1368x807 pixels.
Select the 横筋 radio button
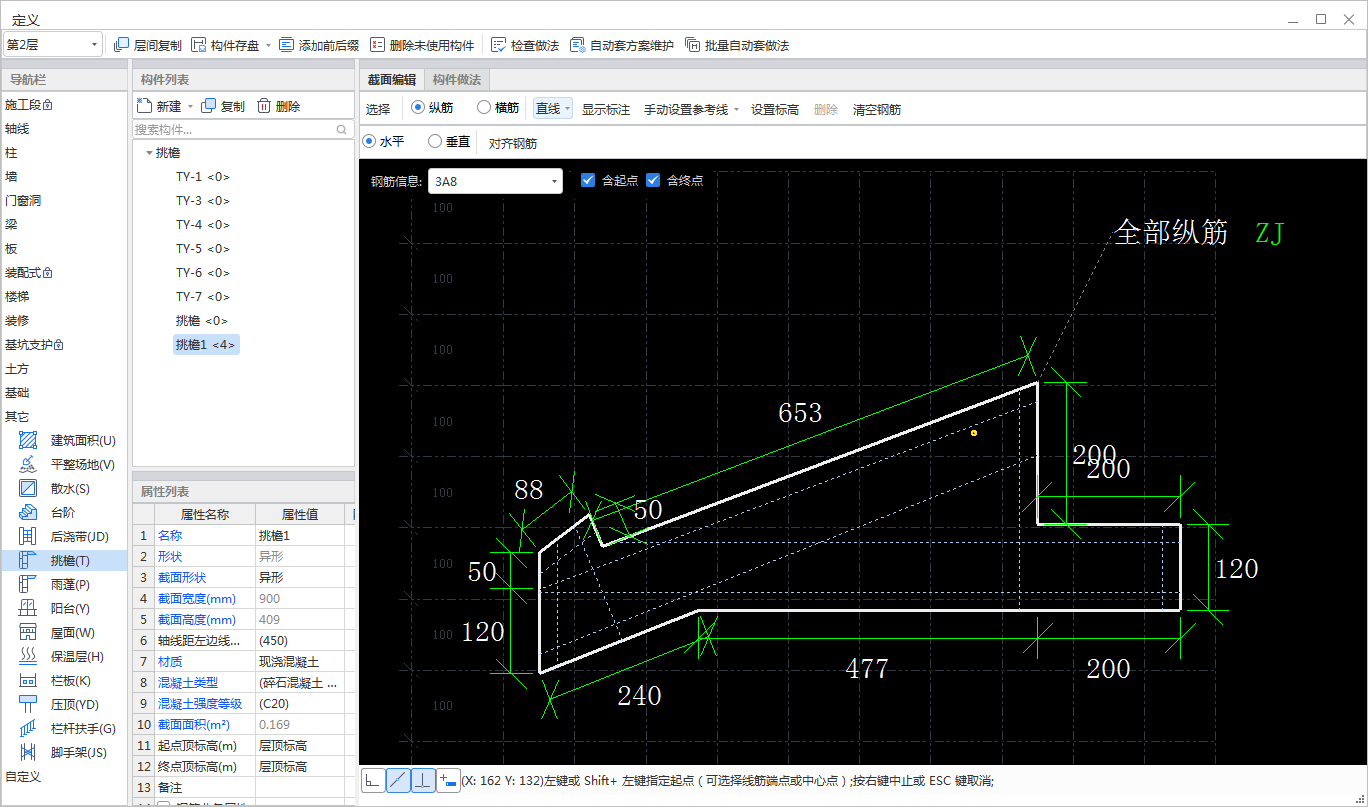click(x=484, y=108)
